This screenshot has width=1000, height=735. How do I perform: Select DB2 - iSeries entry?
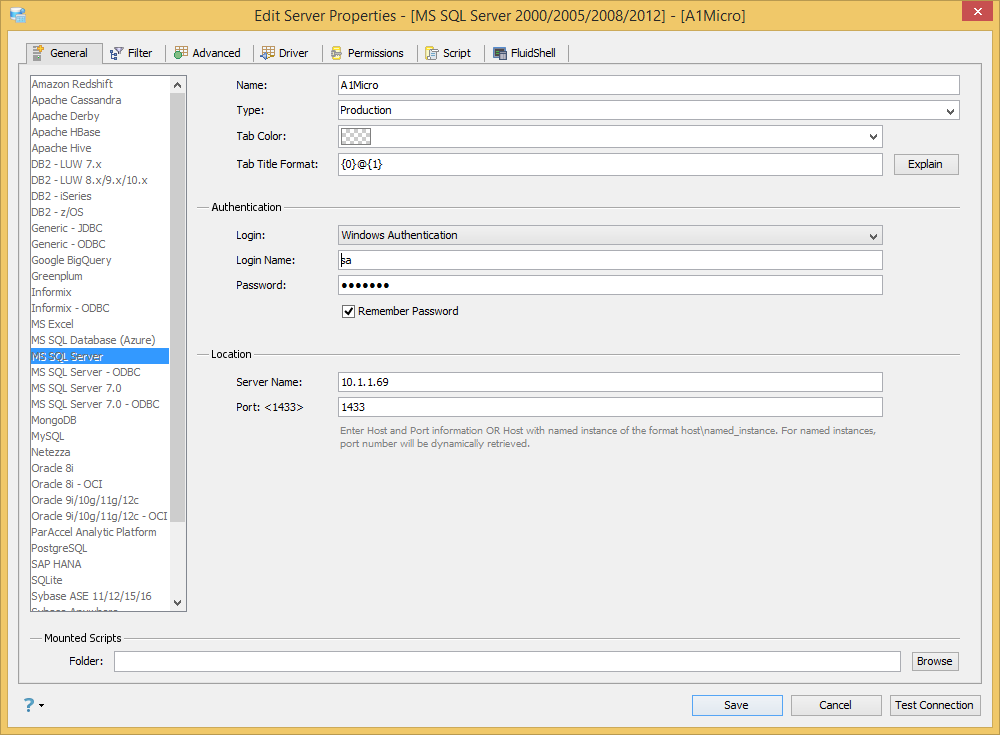click(x=61, y=196)
